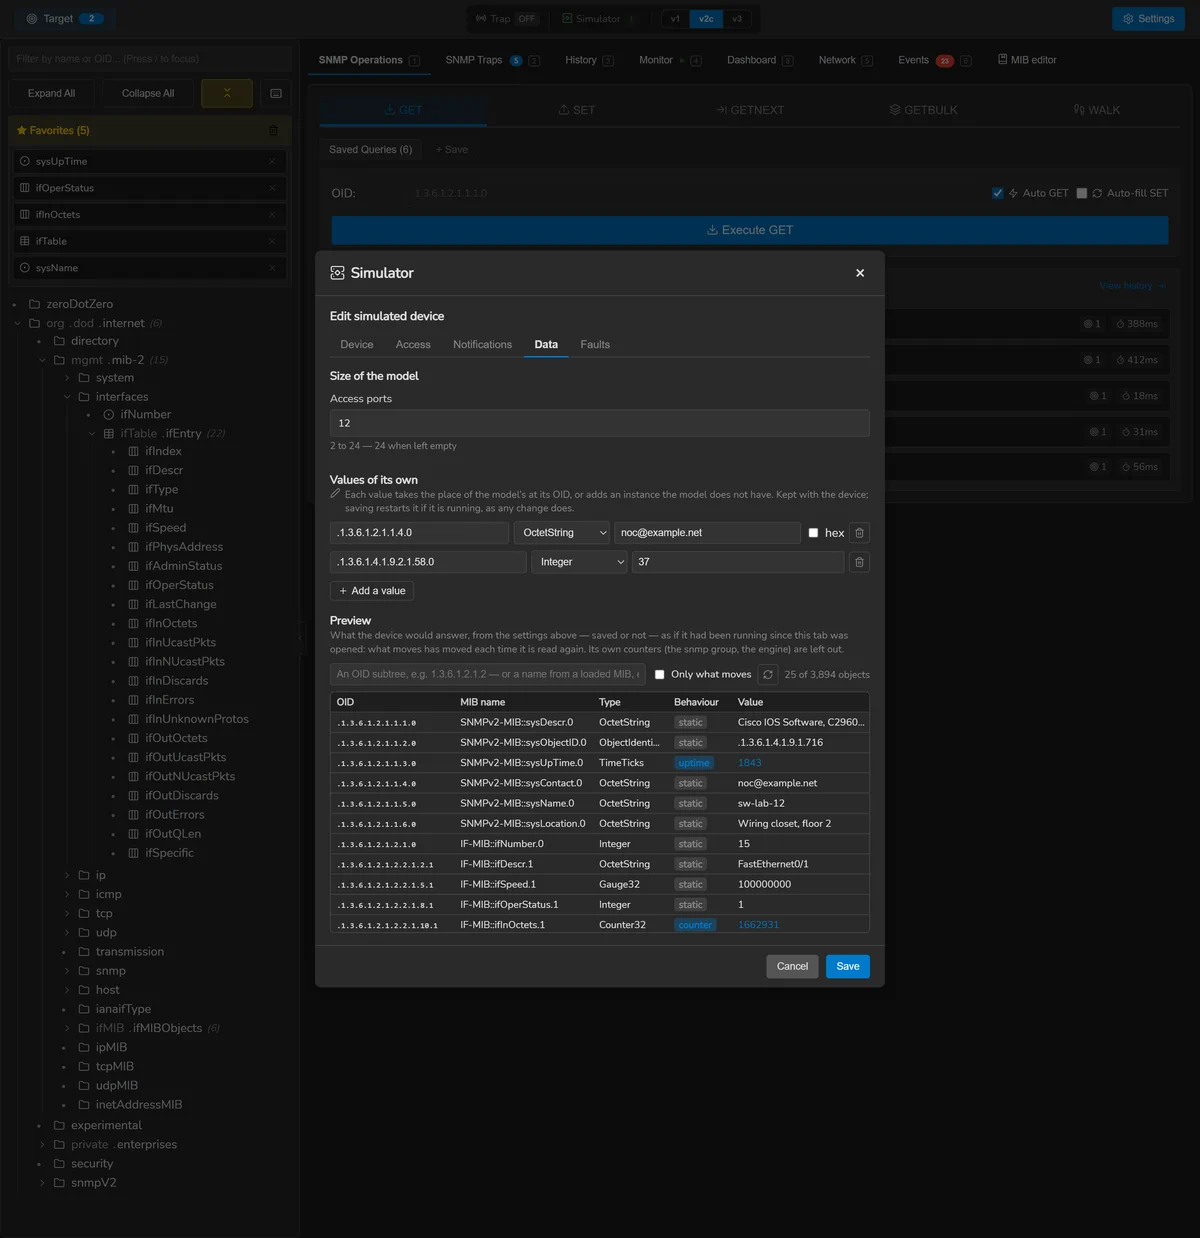Screen dimensions: 1200x1238
Task: Open the Dashboard tab
Action: [x=760, y=60]
